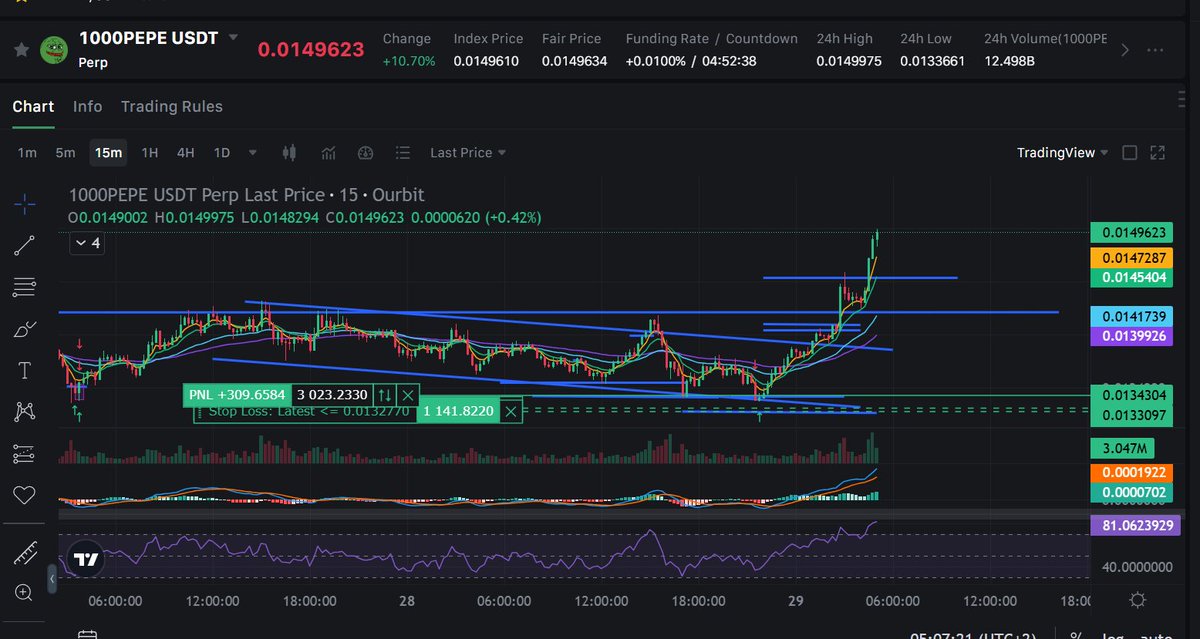Open chart settings gear at bottom right

pyautogui.click(x=1137, y=600)
